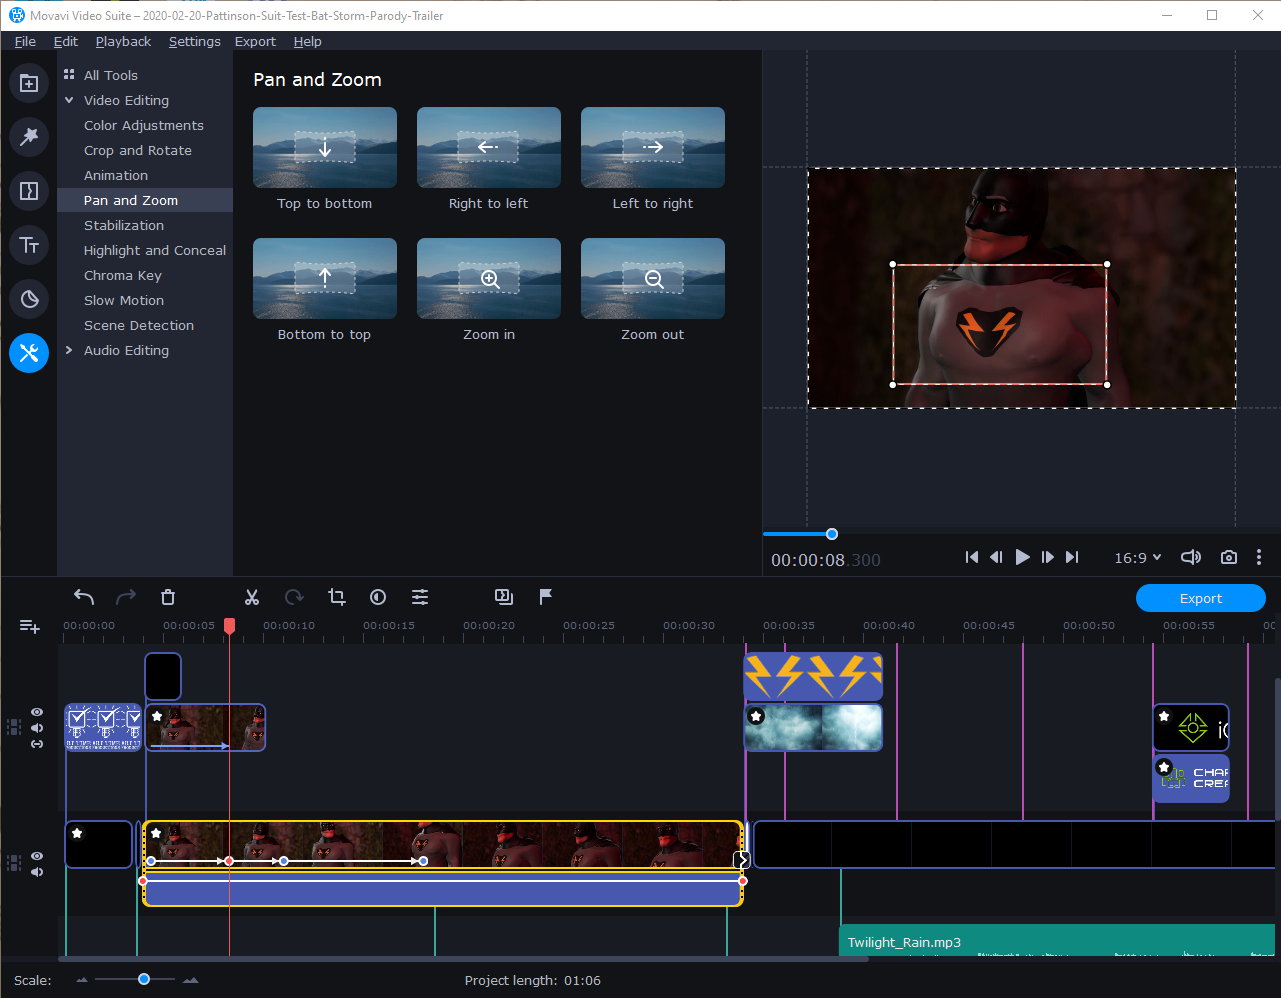The width and height of the screenshot is (1281, 998).
Task: Click the undo arrow above the timeline
Action: [84, 597]
